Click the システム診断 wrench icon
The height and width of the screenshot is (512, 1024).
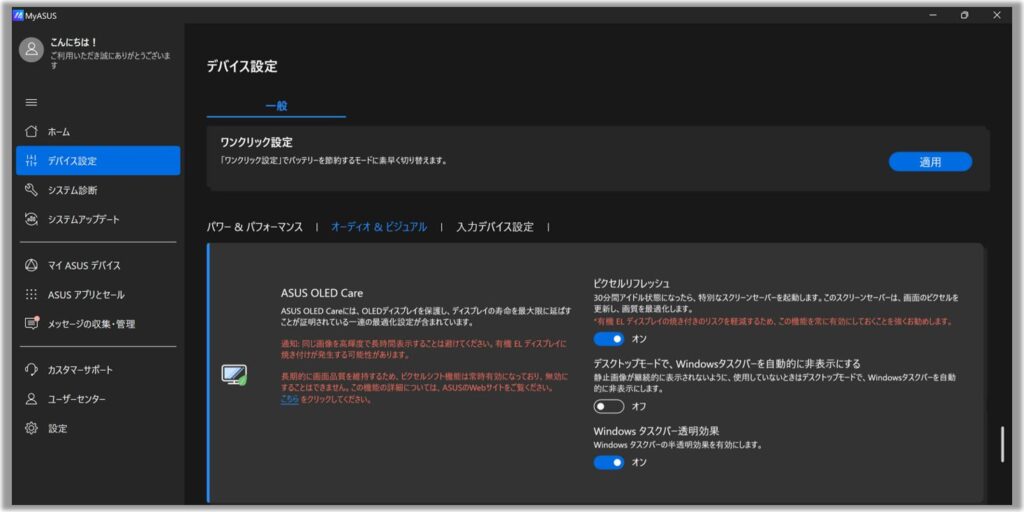(x=31, y=190)
